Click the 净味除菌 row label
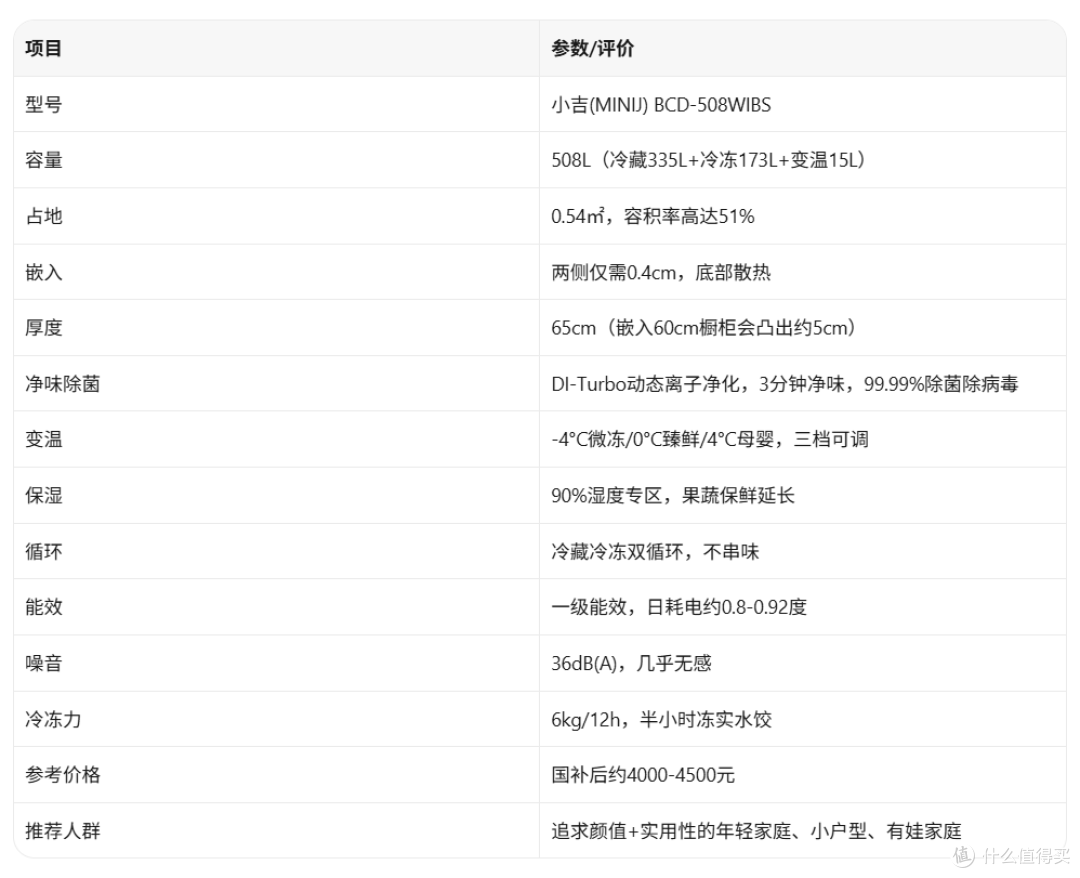Image resolution: width=1080 pixels, height=878 pixels. click(63, 384)
